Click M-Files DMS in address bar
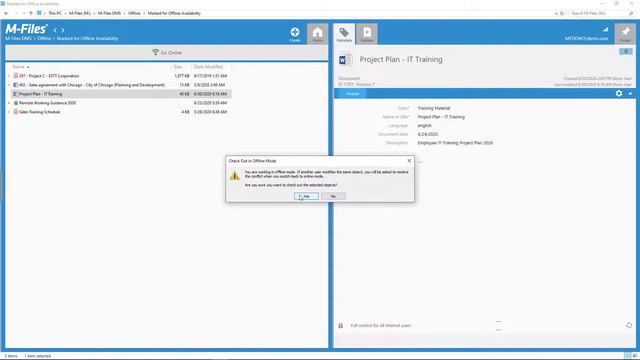The image size is (640, 360). [x=109, y=13]
